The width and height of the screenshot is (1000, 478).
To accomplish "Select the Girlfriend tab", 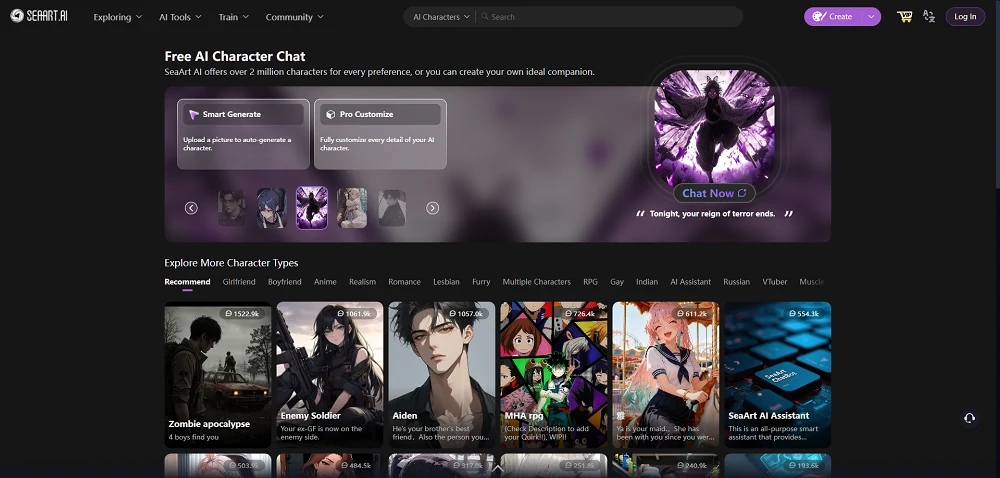I will [x=239, y=282].
